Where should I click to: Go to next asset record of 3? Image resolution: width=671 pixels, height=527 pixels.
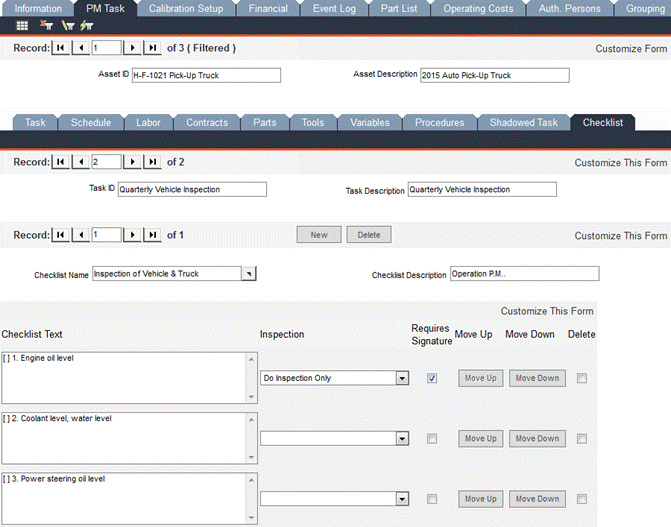pos(132,48)
